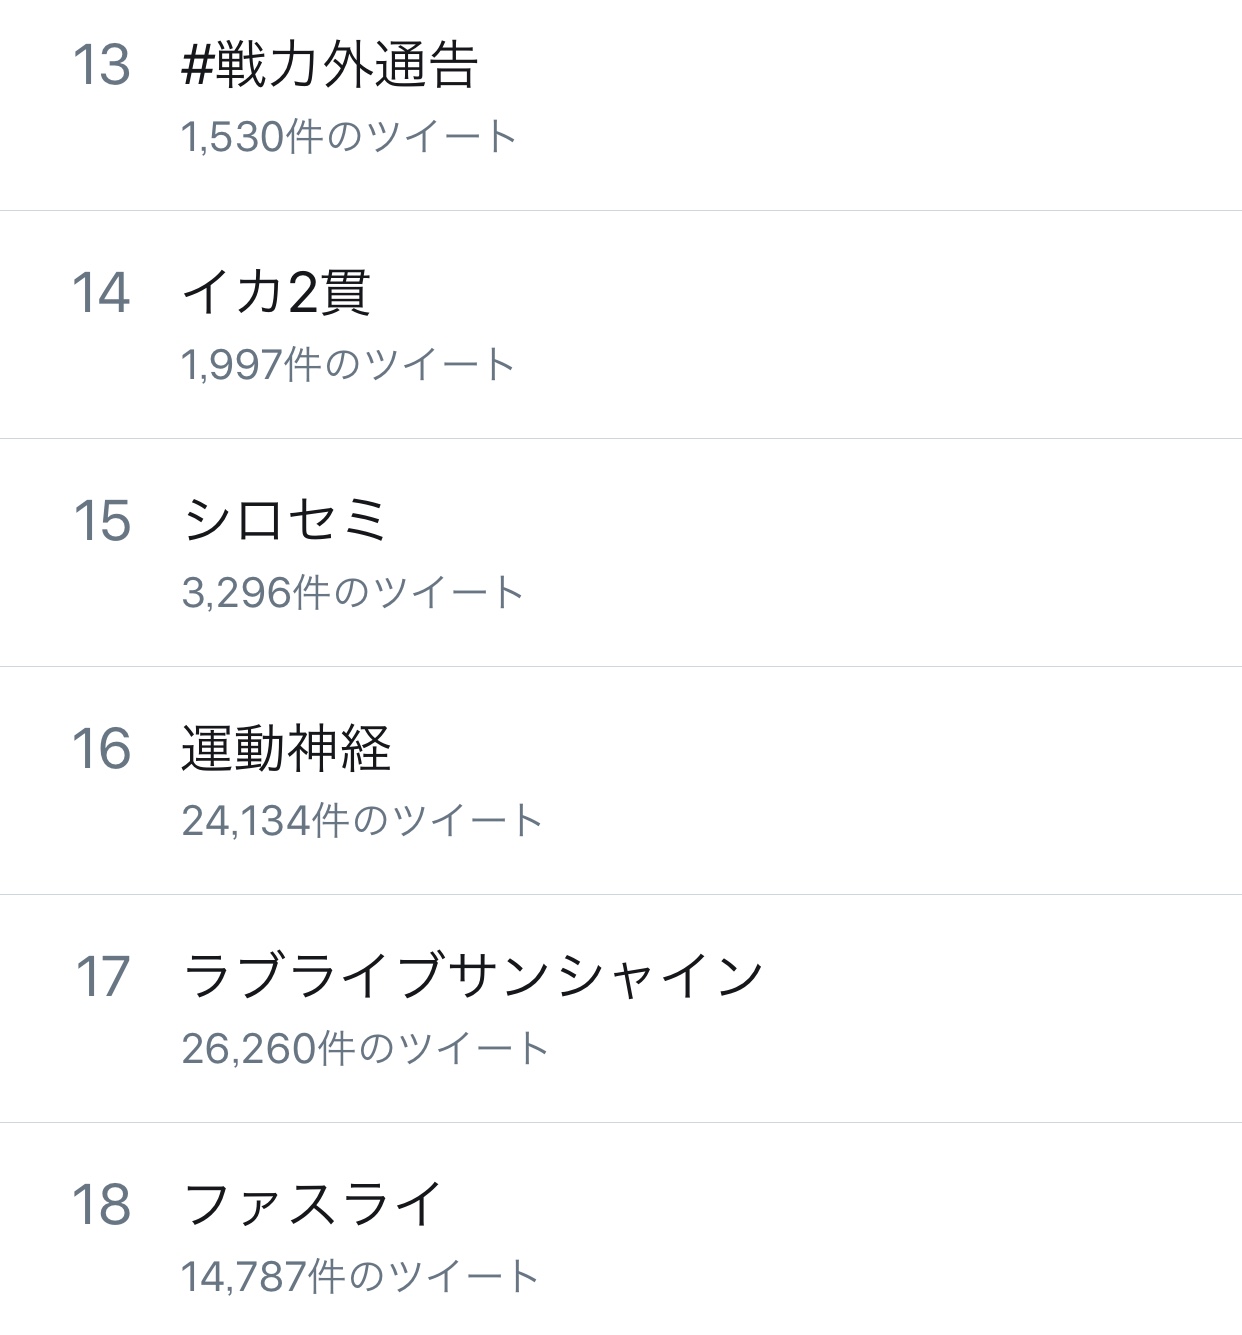1242x1335 pixels.
Task: Tap the 14,787件のツイート count
Action: [x=360, y=1277]
